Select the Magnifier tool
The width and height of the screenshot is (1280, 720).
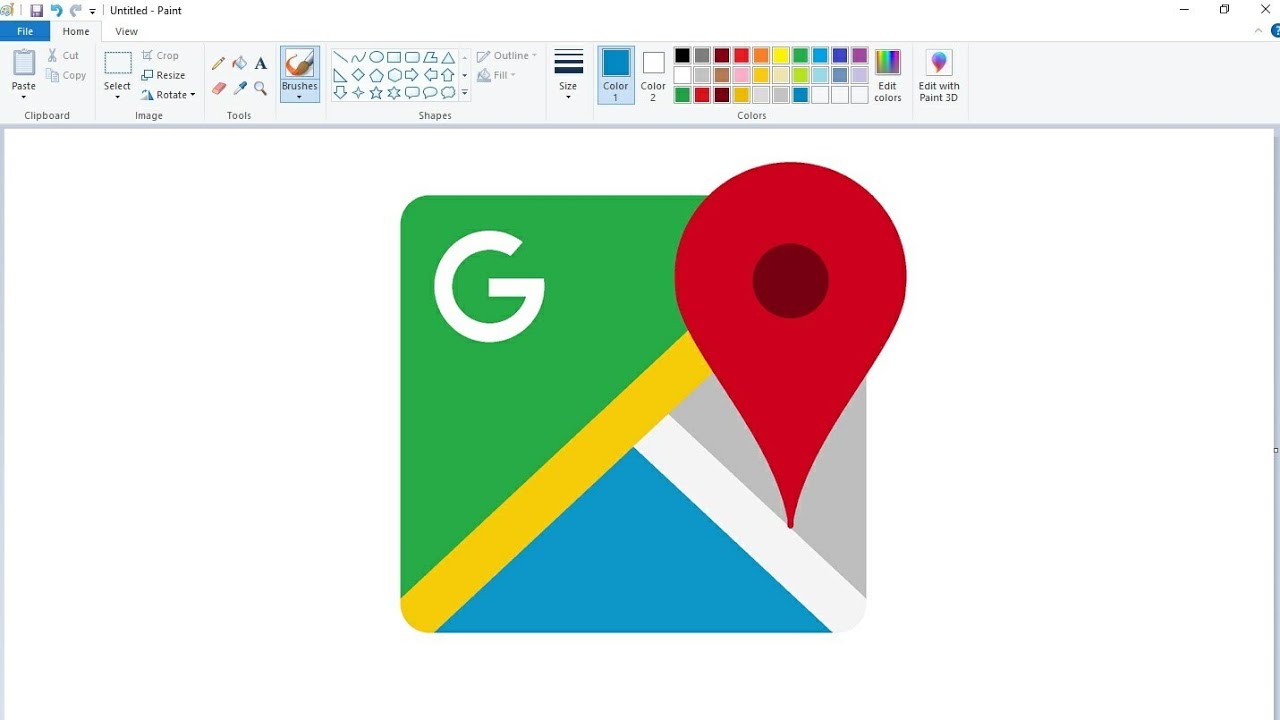coord(261,88)
